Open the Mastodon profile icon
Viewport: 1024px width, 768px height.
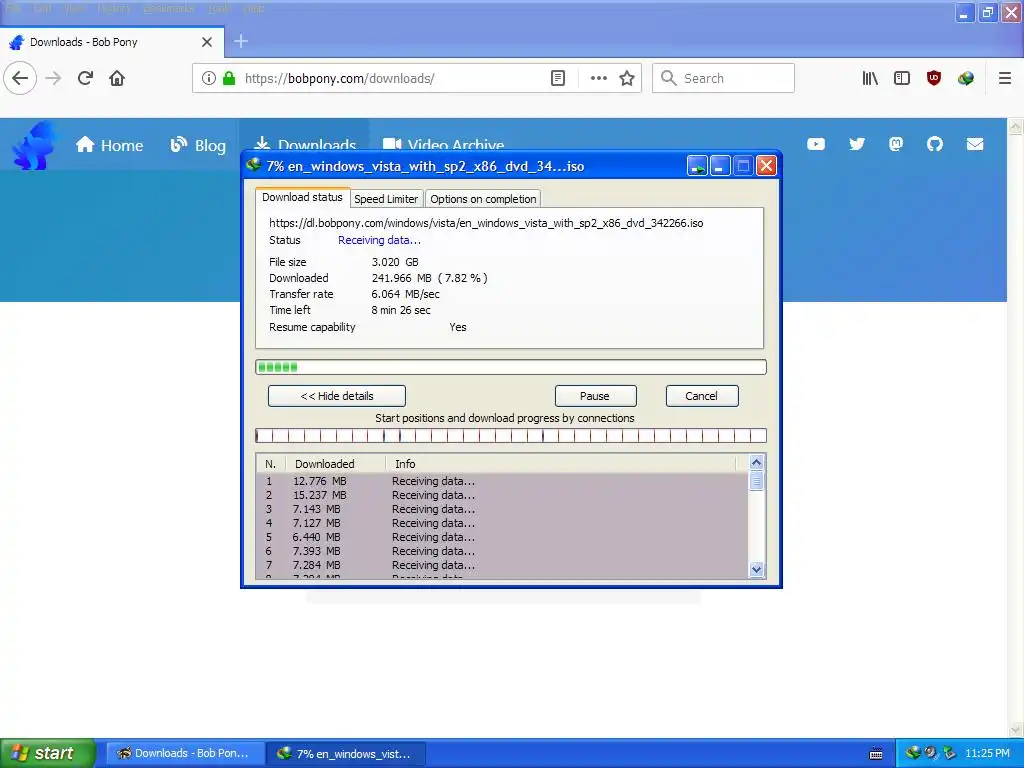pos(896,144)
